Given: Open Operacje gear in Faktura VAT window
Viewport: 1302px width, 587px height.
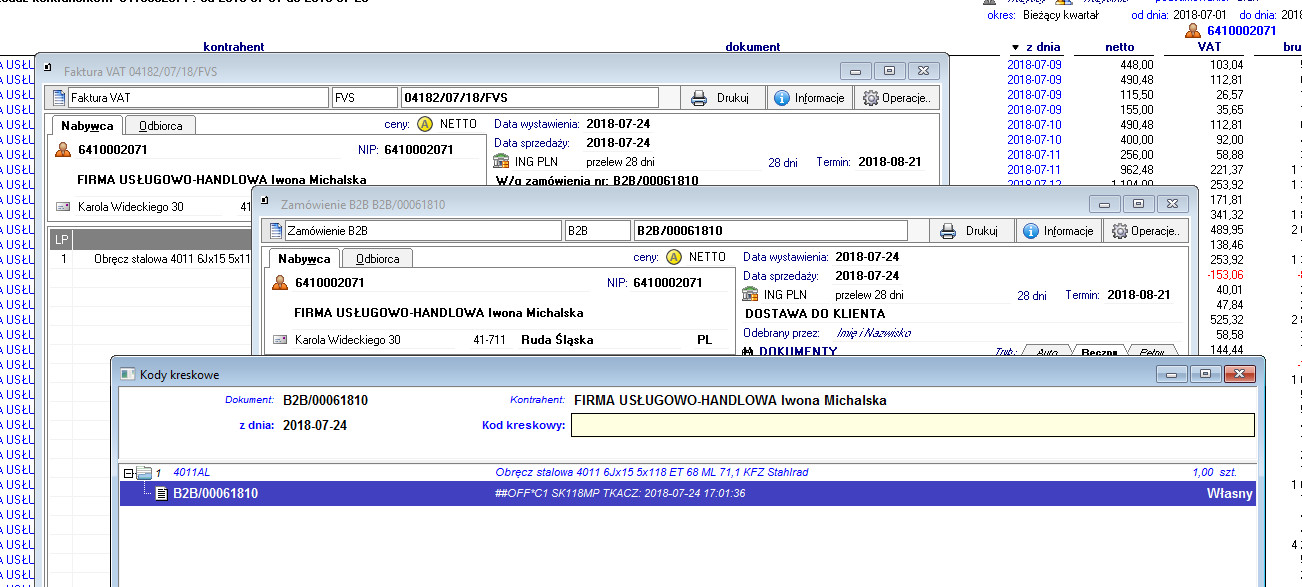Looking at the screenshot, I should 897,98.
